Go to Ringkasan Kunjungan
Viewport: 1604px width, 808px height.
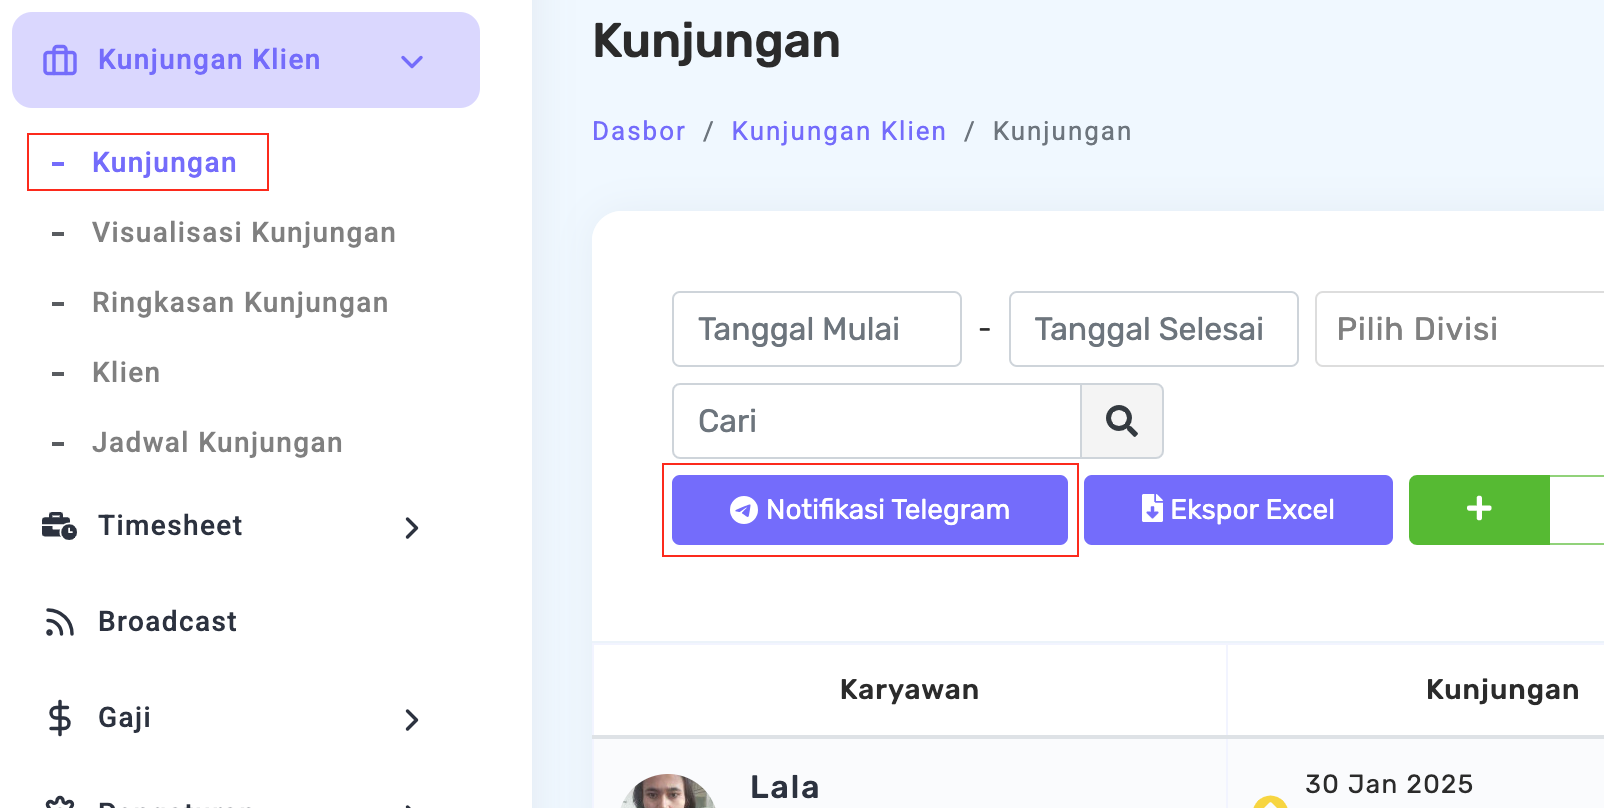pos(240,302)
